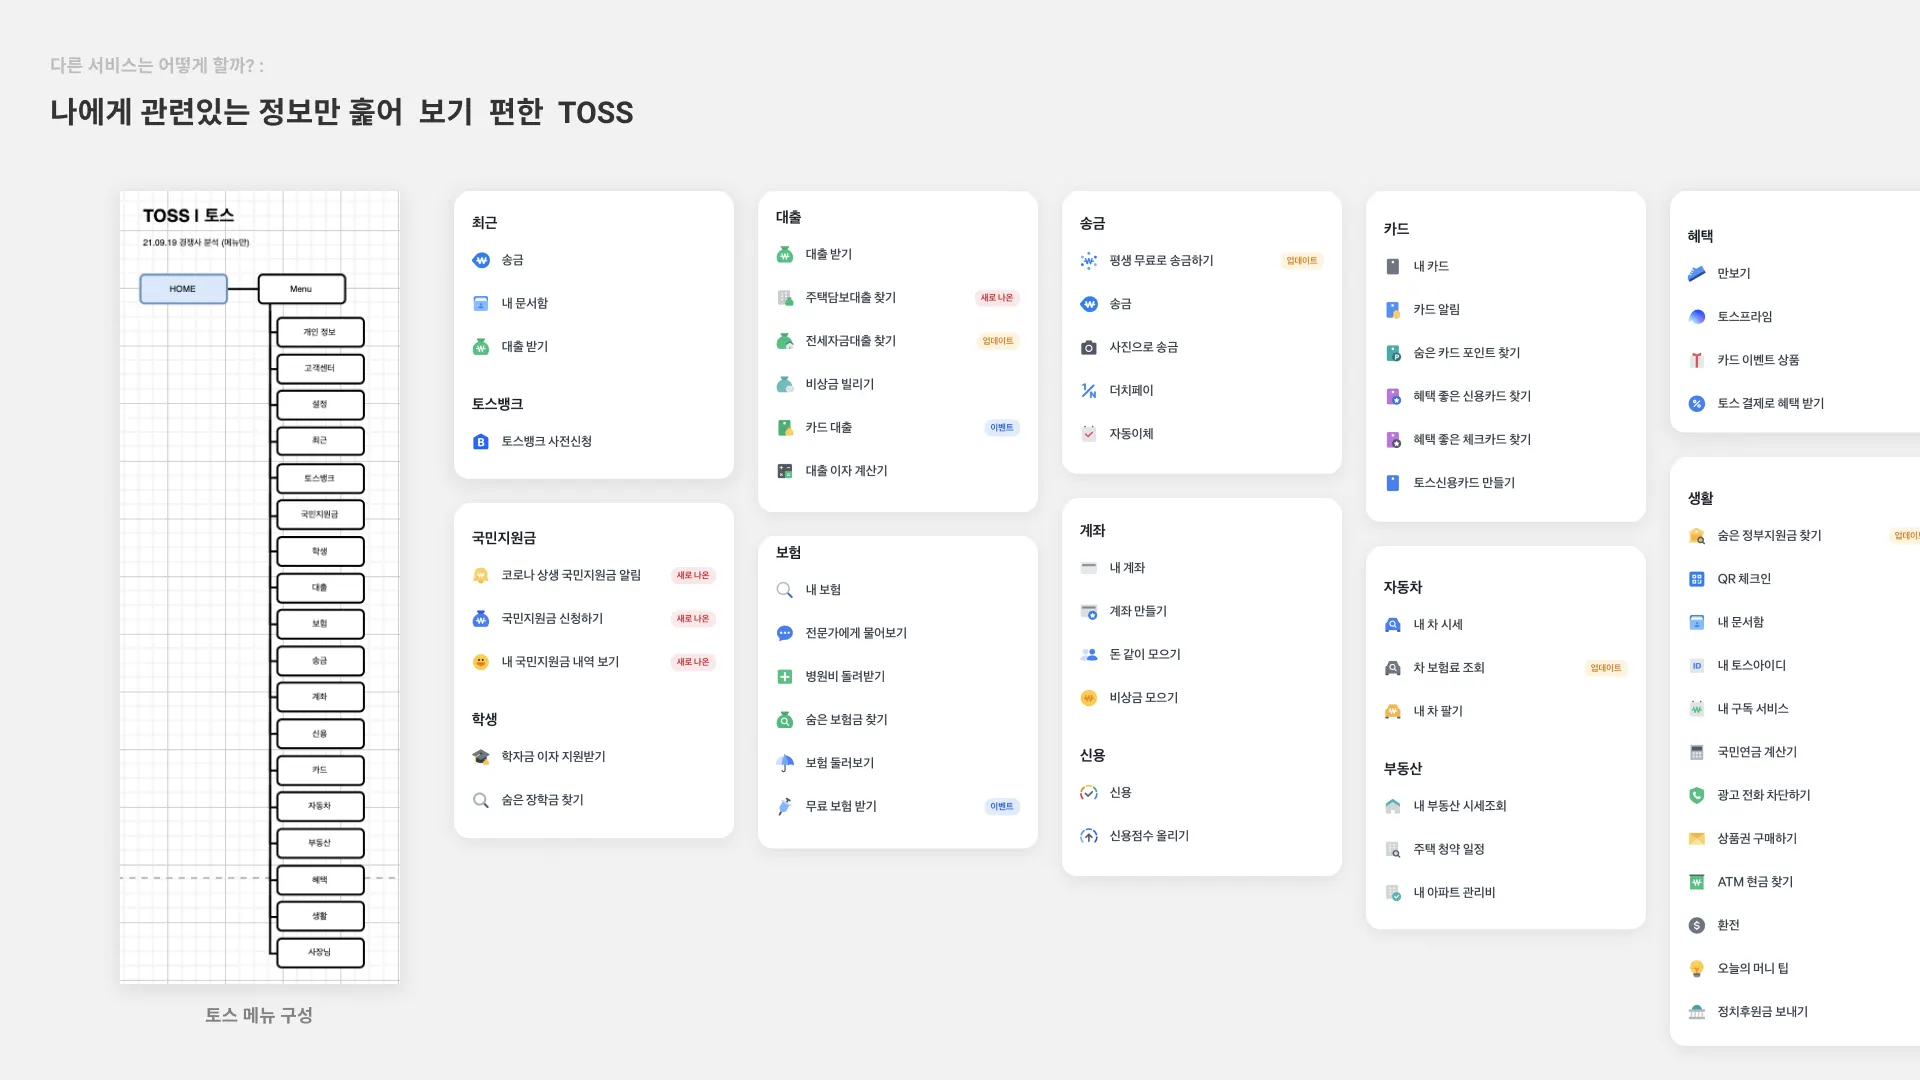Screen dimensions: 1920x1080
Task: Click the lightbulb icon for 오늘의 머니 팁
Action: coord(1696,968)
